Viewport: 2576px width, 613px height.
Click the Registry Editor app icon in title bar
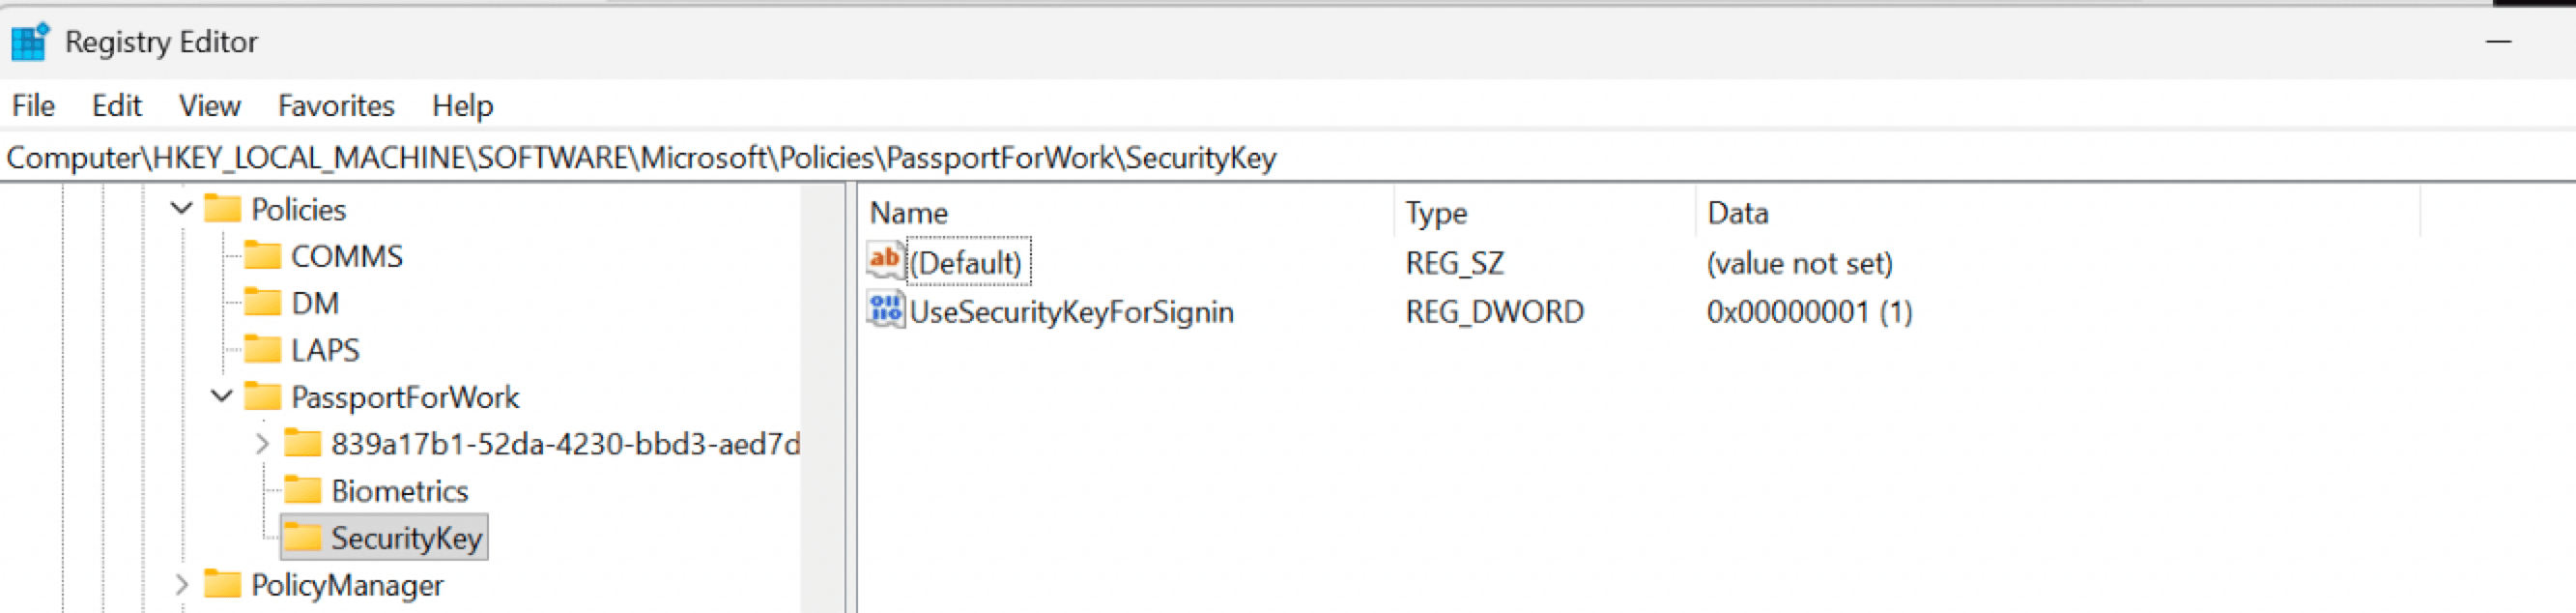point(30,42)
